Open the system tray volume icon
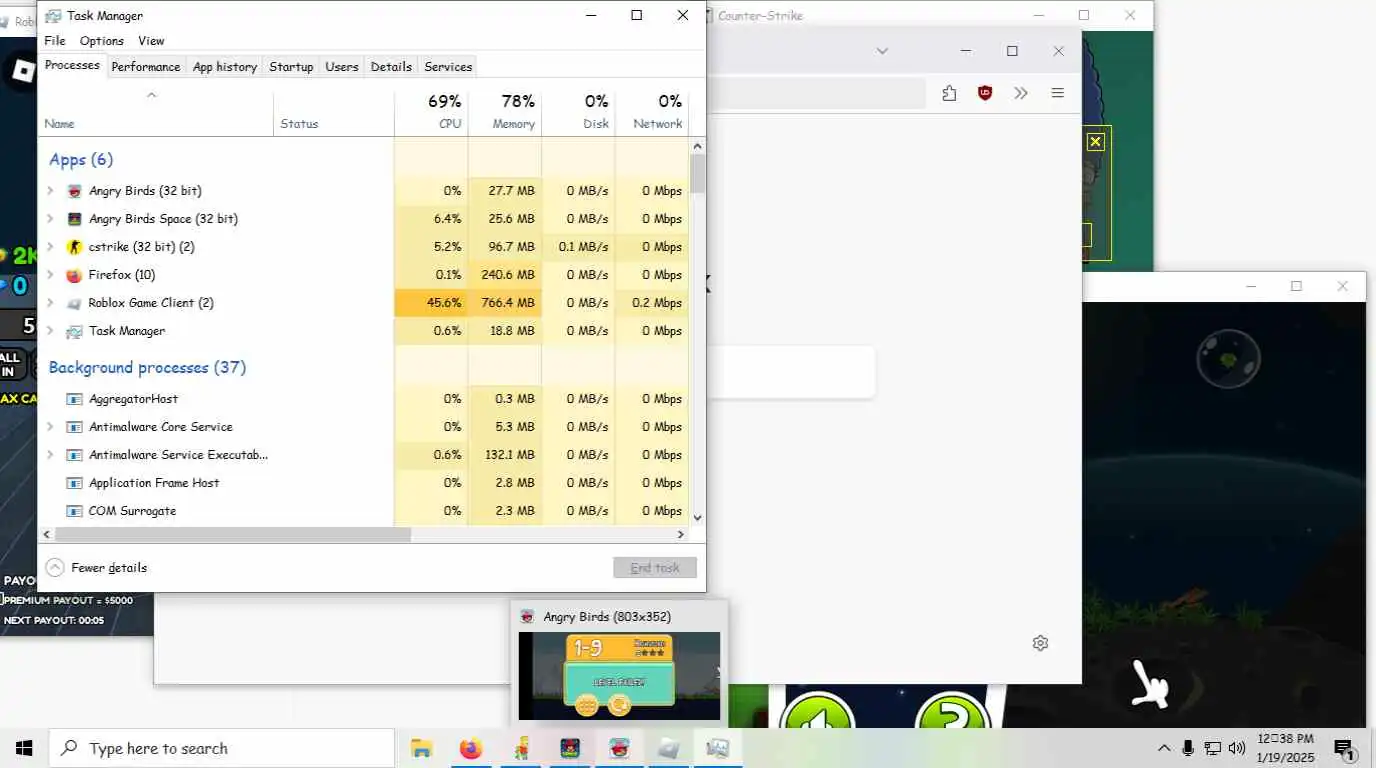 [1237, 748]
